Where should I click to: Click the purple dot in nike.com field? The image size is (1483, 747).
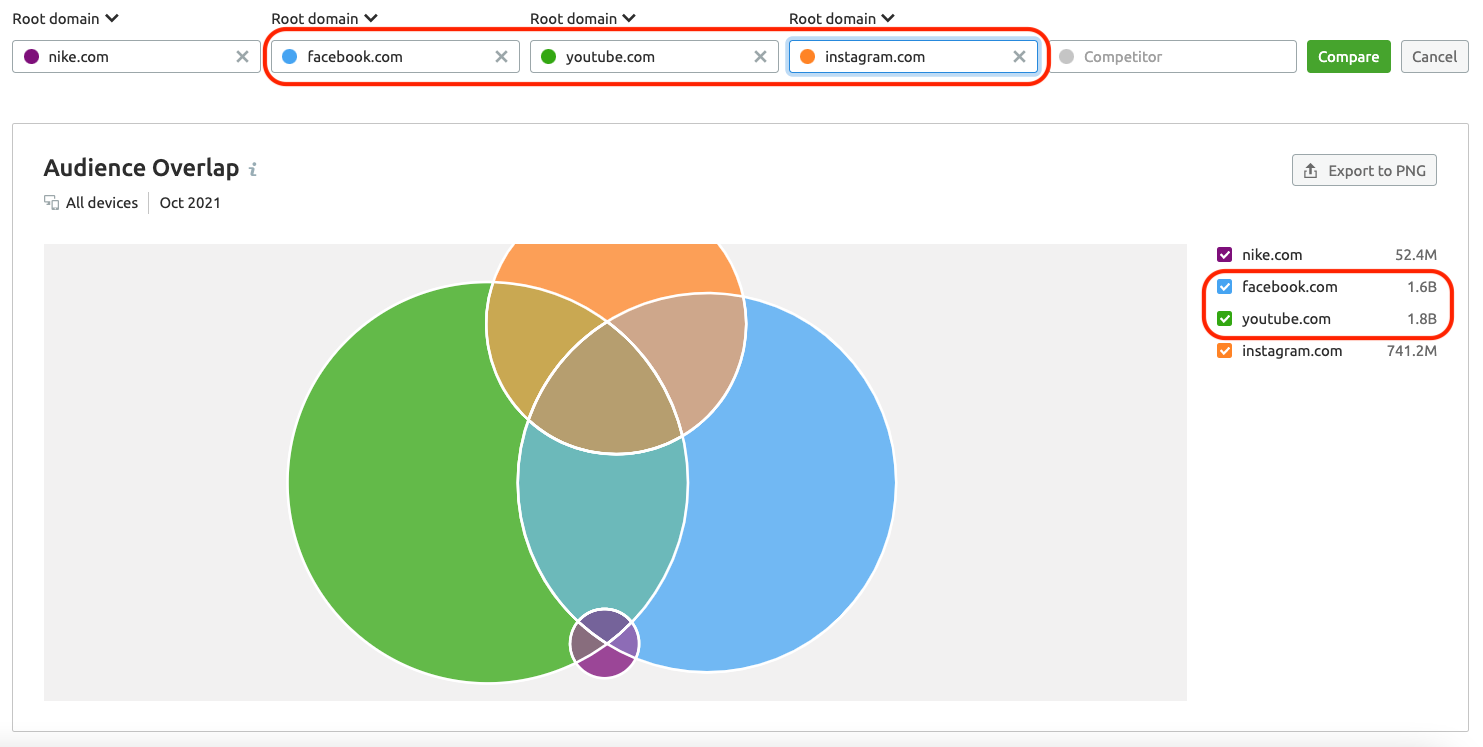(31, 57)
